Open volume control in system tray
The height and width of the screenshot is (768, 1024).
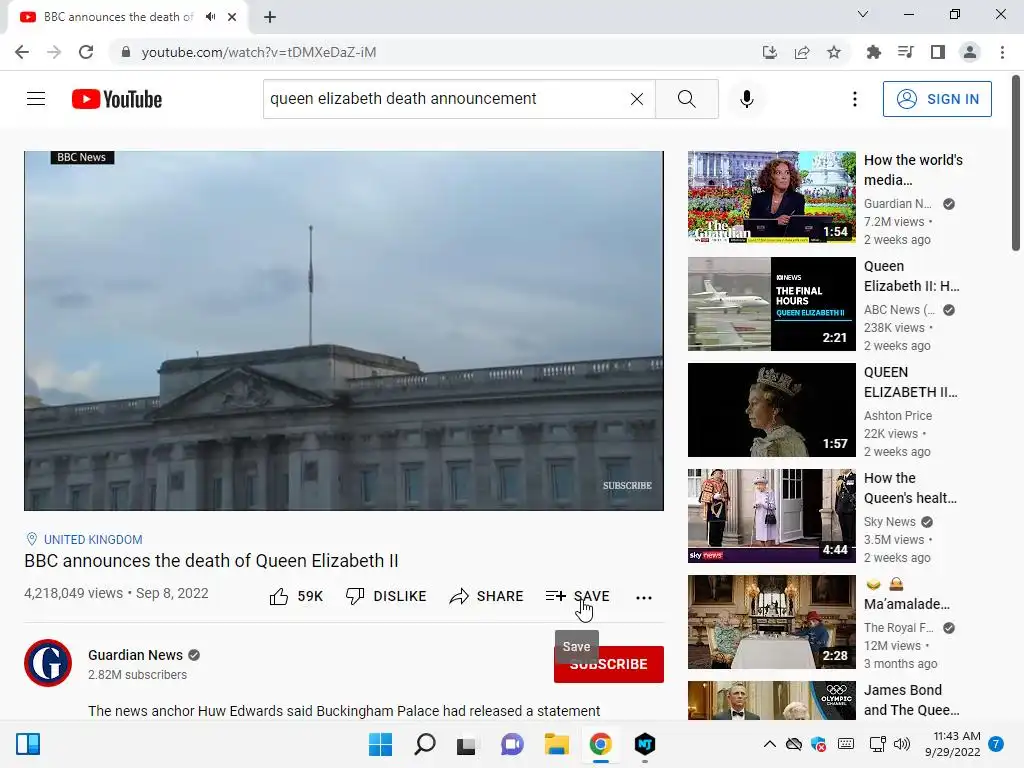(902, 744)
